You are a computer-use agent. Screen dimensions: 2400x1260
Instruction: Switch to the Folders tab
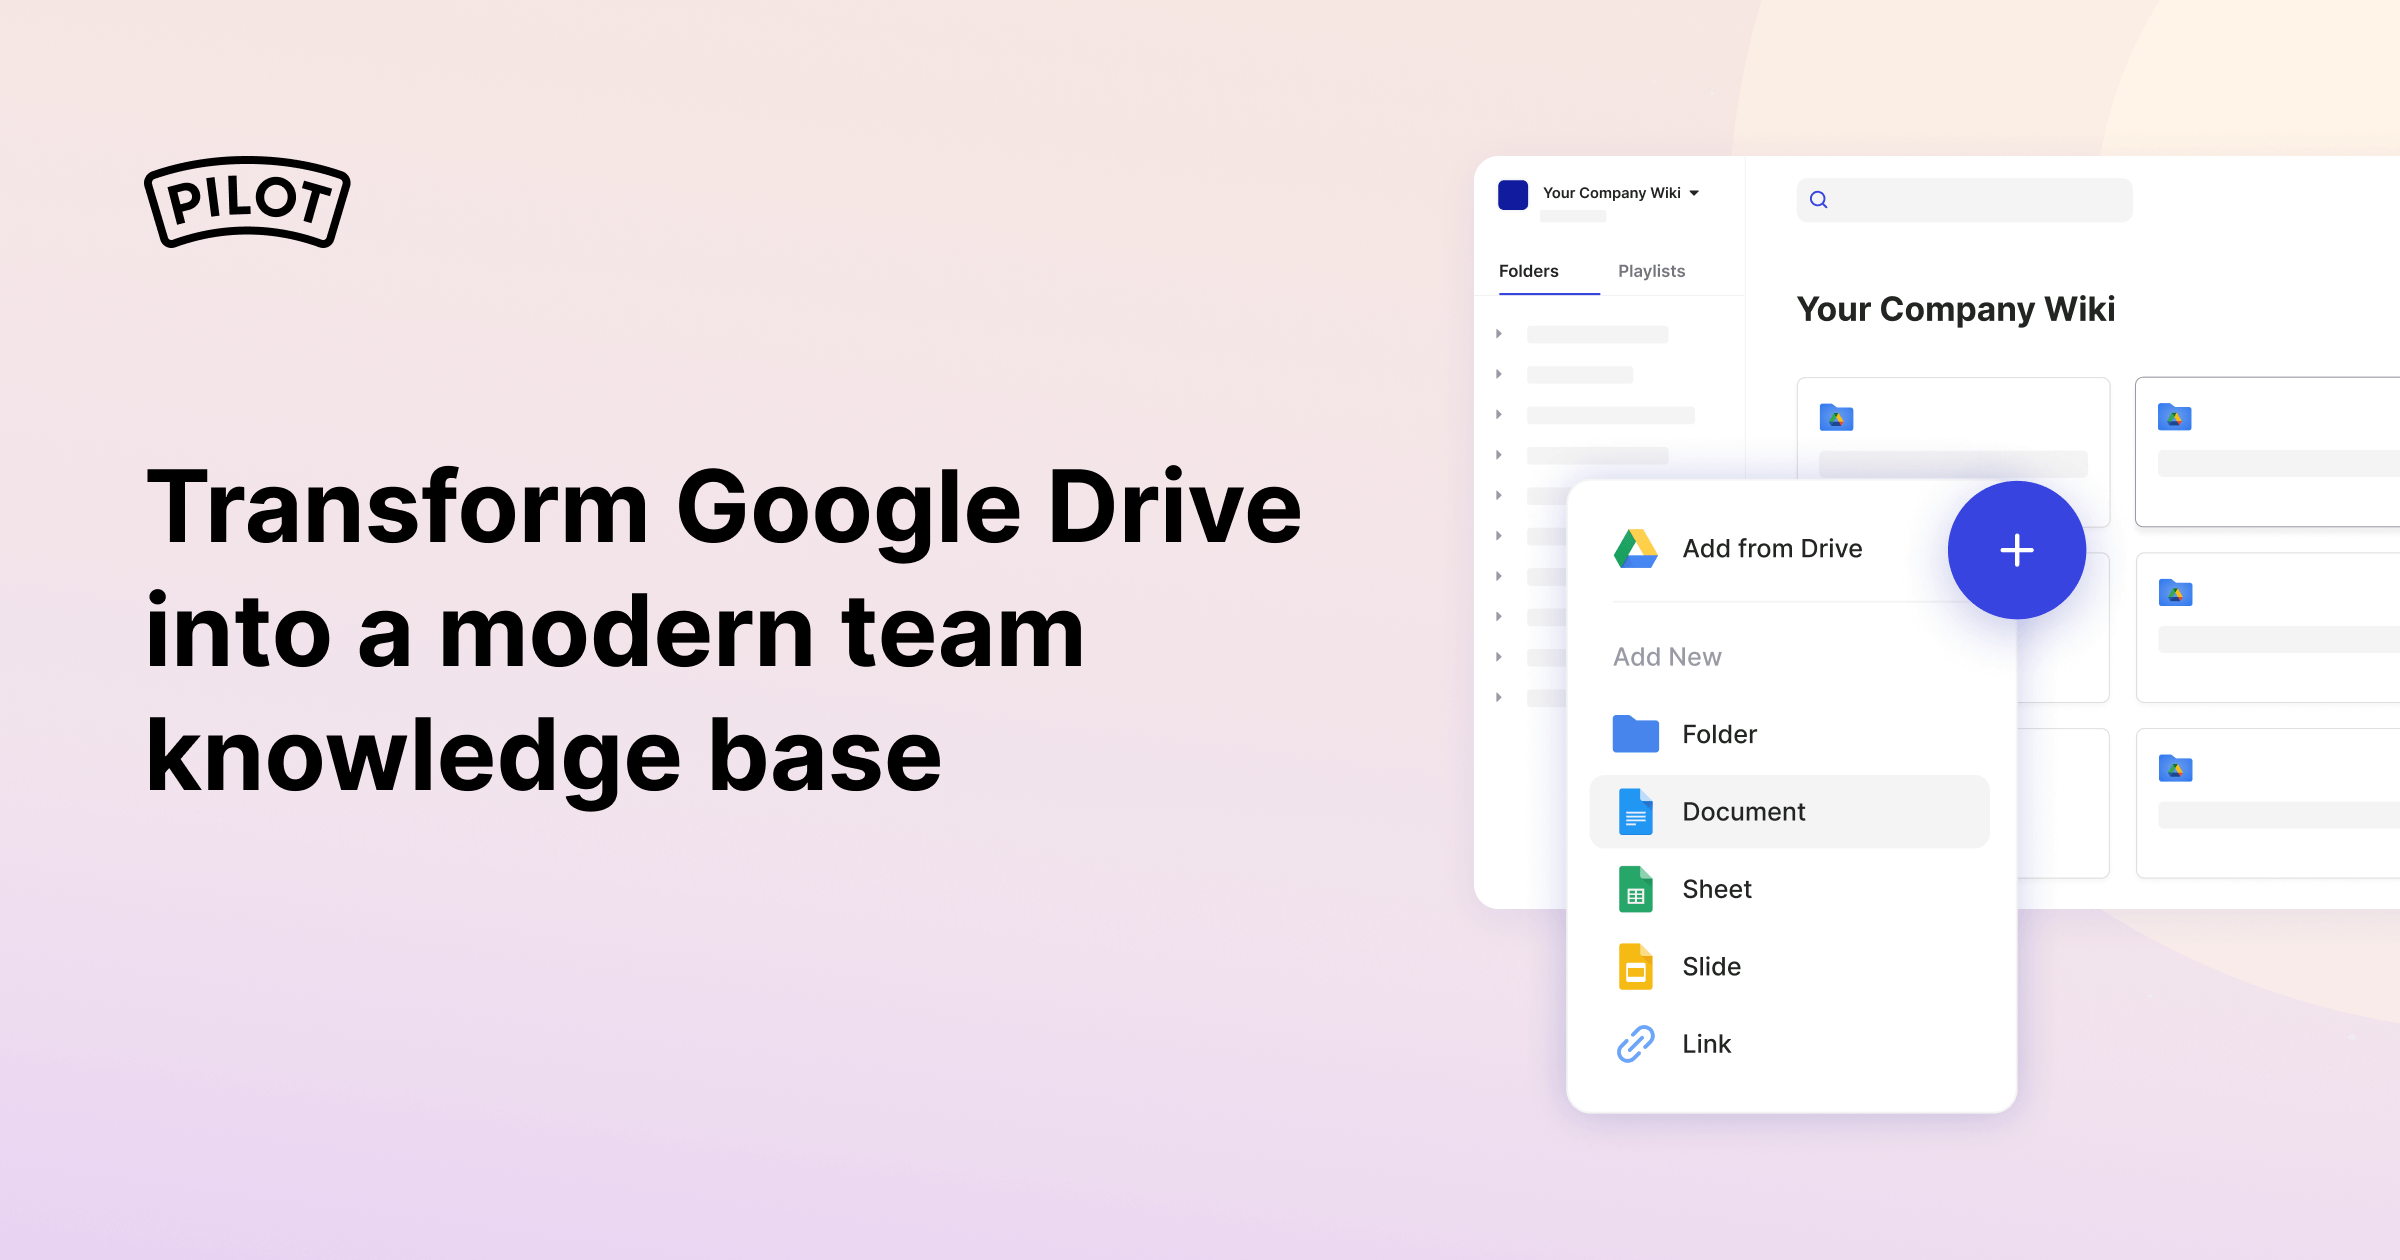tap(1528, 271)
